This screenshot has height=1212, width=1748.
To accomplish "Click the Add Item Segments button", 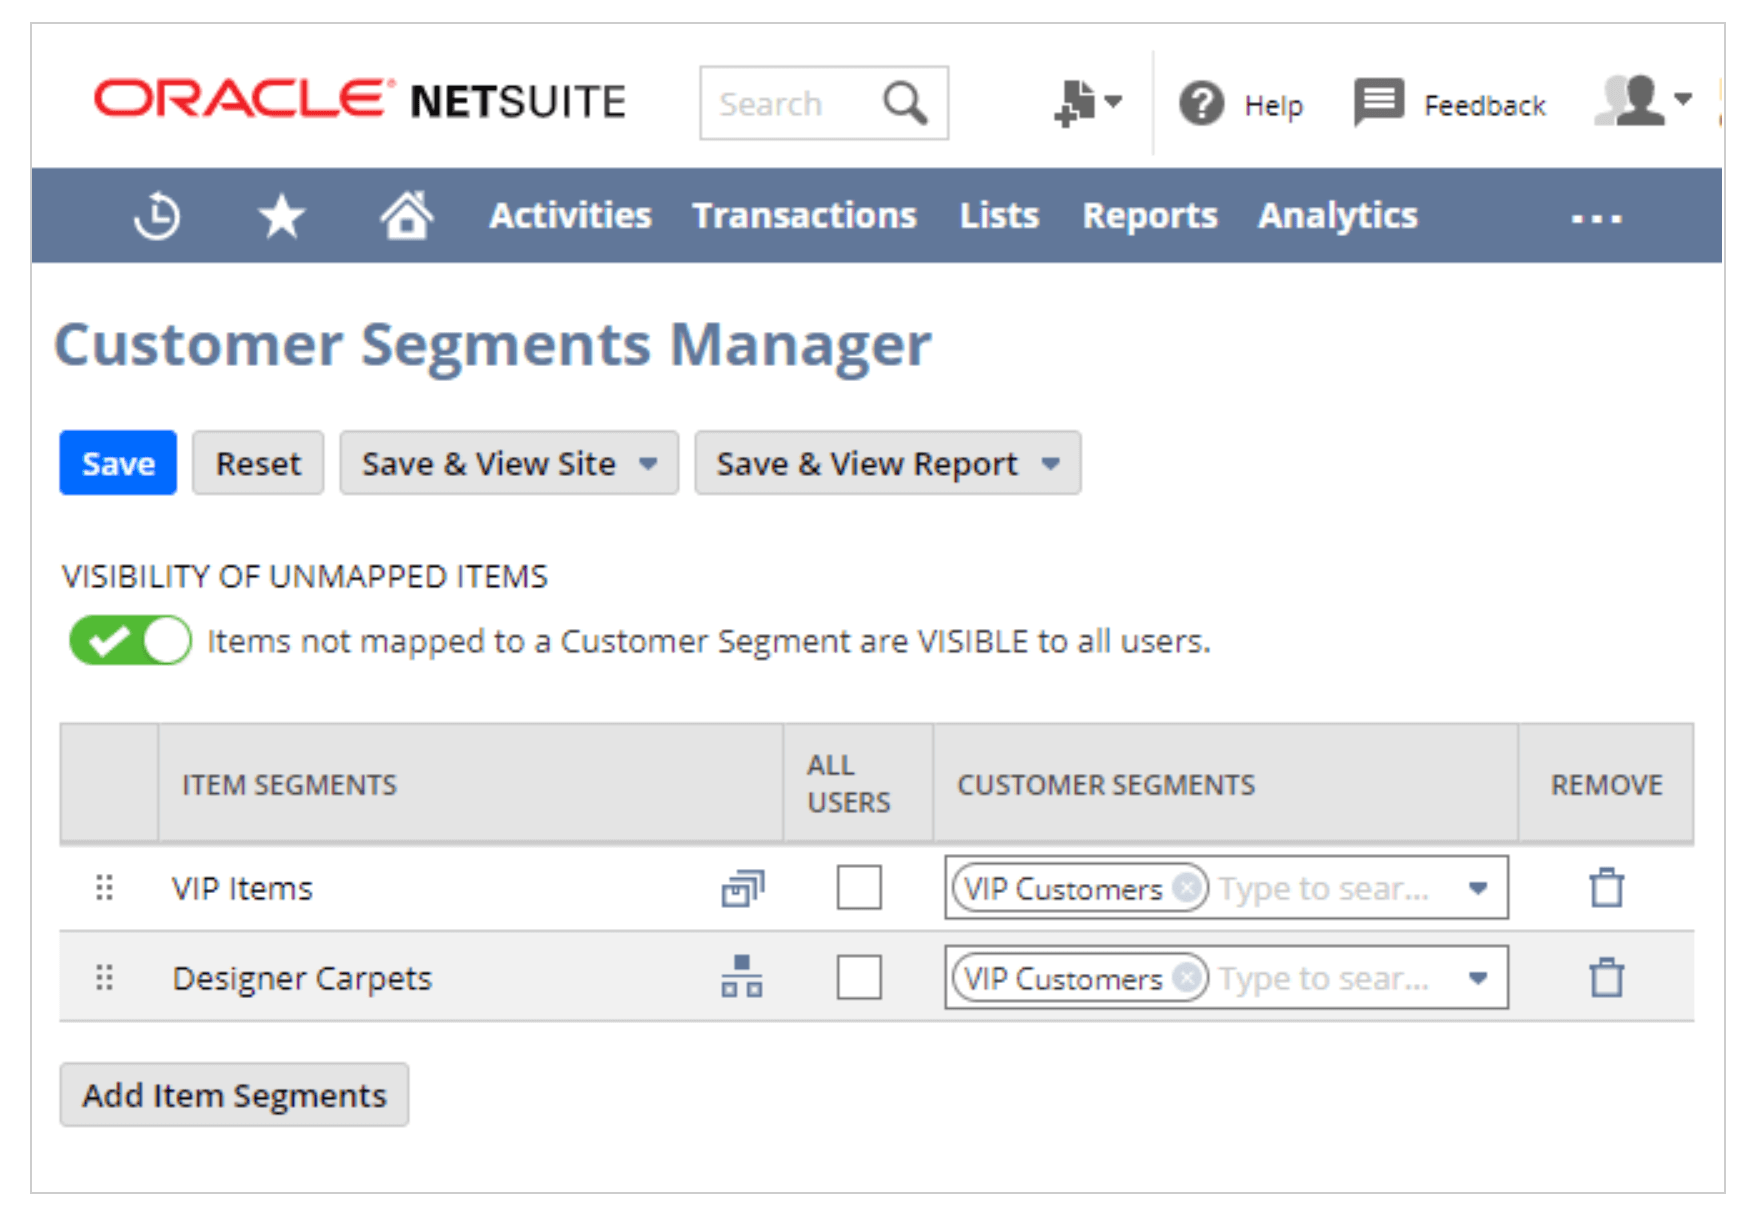I will pos(234,1095).
